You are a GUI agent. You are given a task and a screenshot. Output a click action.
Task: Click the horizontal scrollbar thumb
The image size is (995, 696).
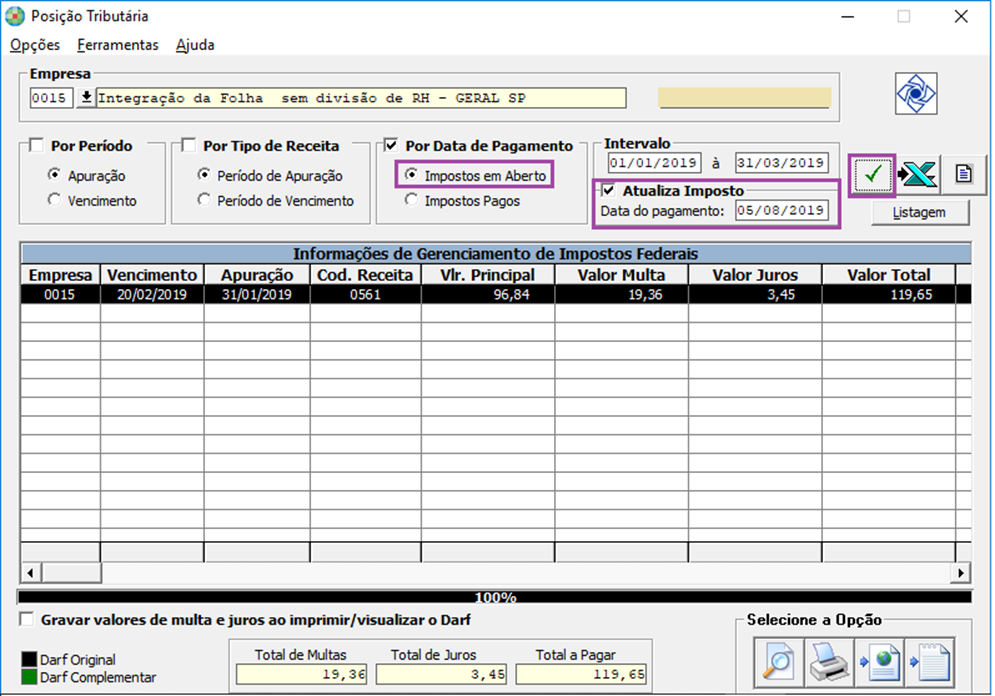coord(71,573)
